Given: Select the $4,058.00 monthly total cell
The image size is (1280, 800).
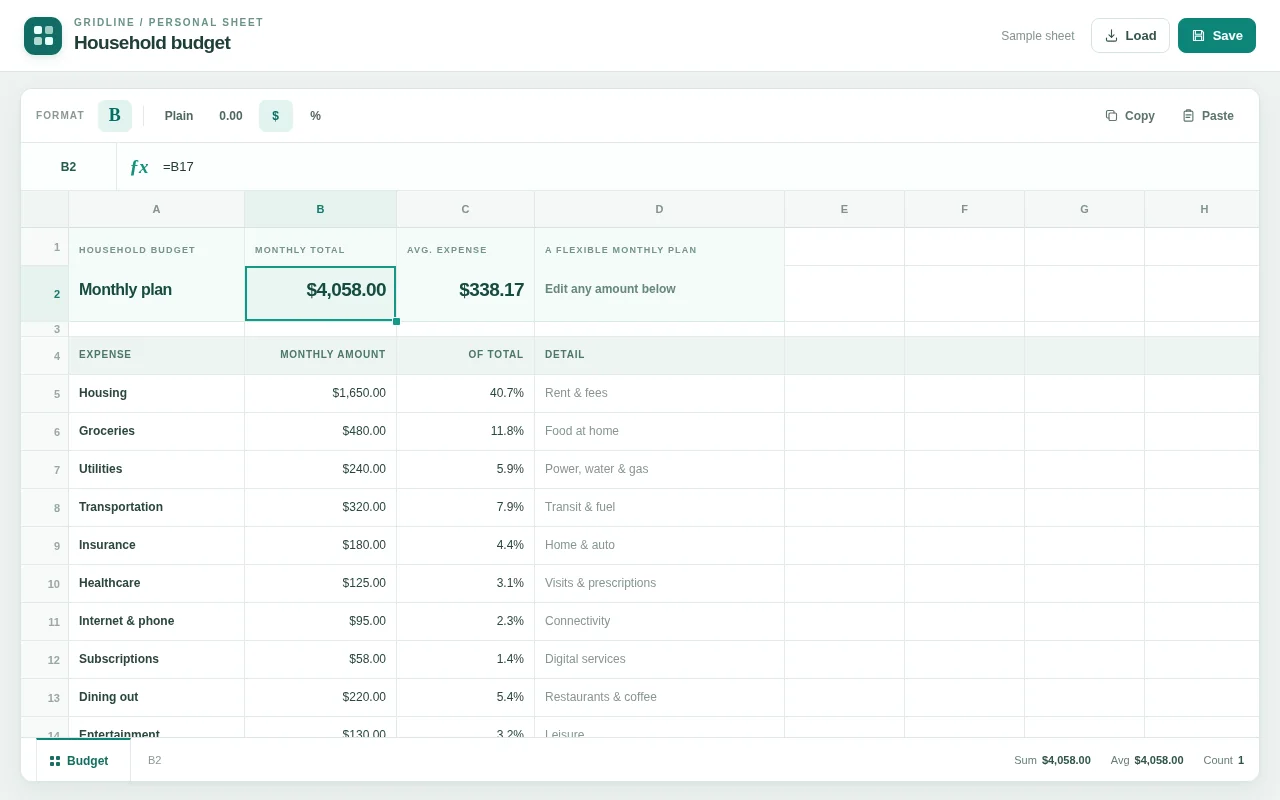Looking at the screenshot, I should coord(321,293).
